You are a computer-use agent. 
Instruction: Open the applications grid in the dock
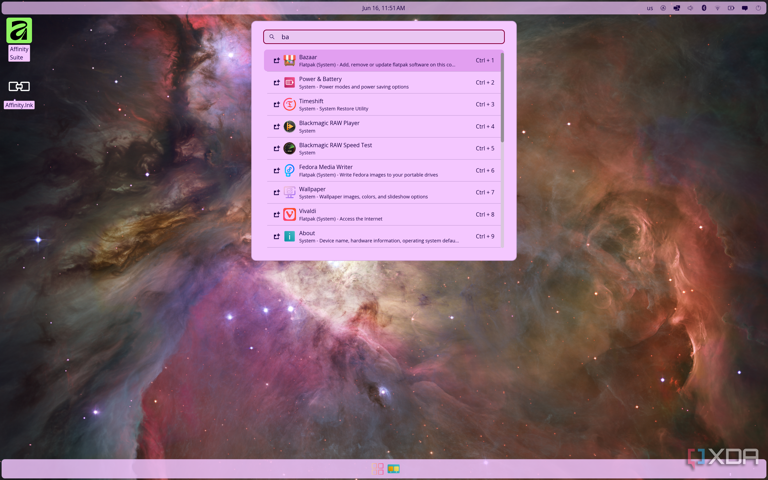click(x=378, y=469)
